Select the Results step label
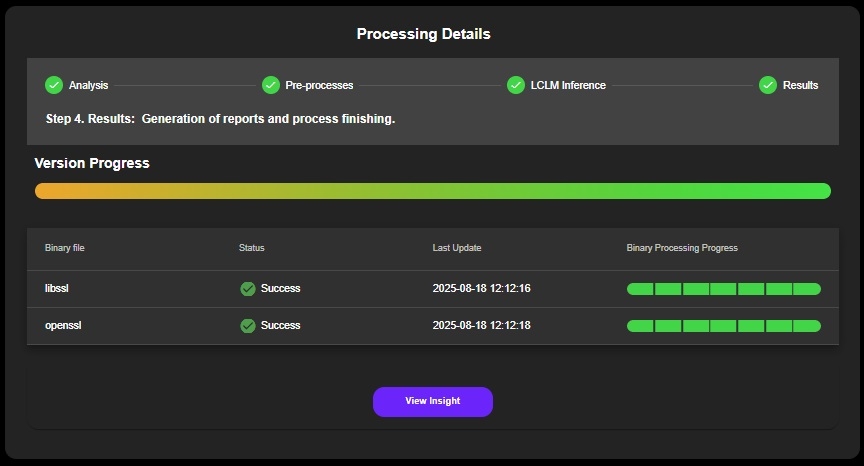864x466 pixels. (x=800, y=85)
